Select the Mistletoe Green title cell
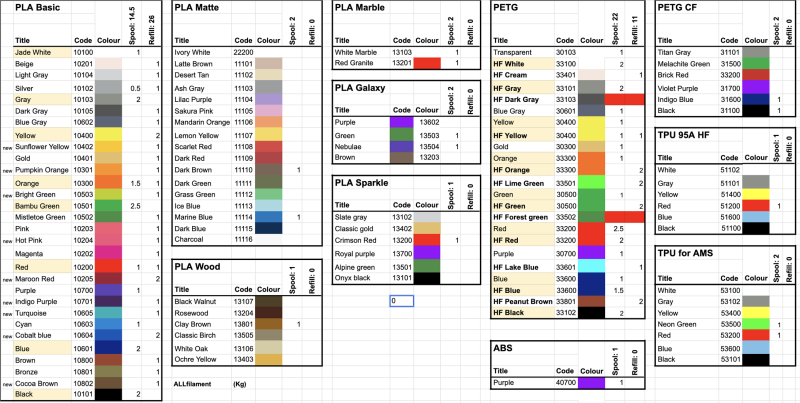Image resolution: width=800 pixels, height=403 pixels. (x=42, y=217)
